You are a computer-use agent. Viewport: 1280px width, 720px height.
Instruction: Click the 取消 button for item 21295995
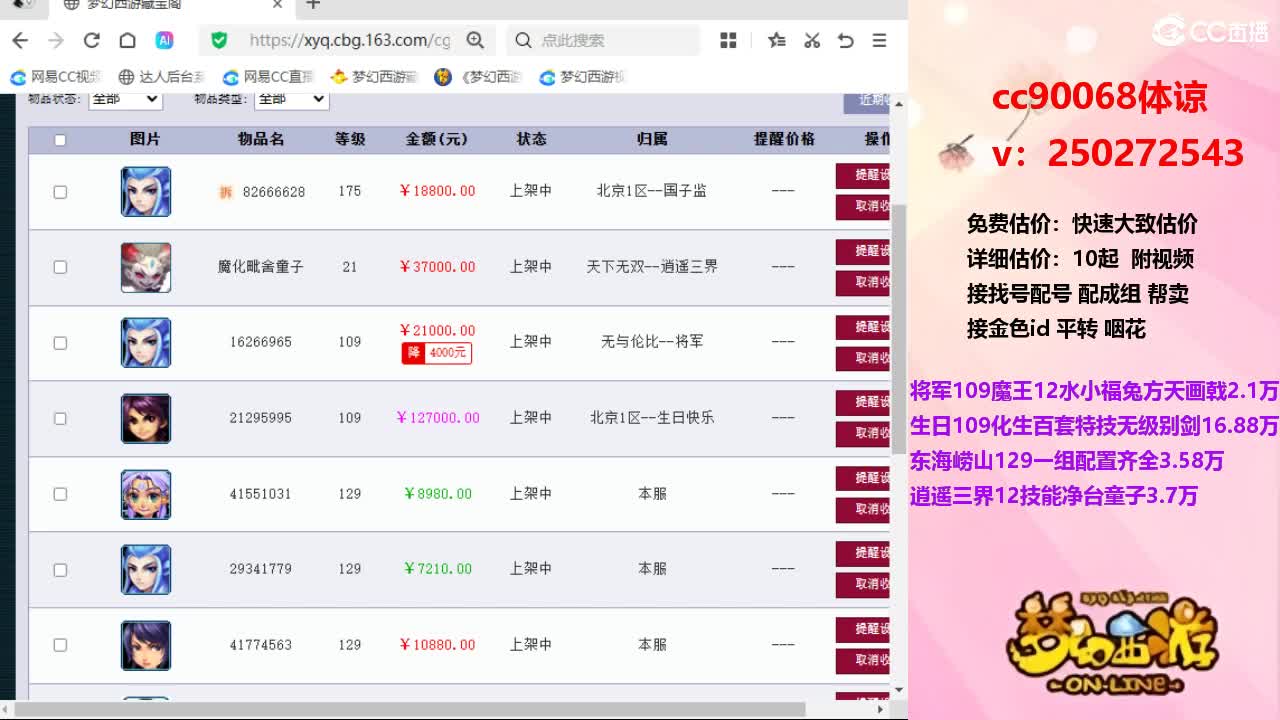(x=863, y=433)
